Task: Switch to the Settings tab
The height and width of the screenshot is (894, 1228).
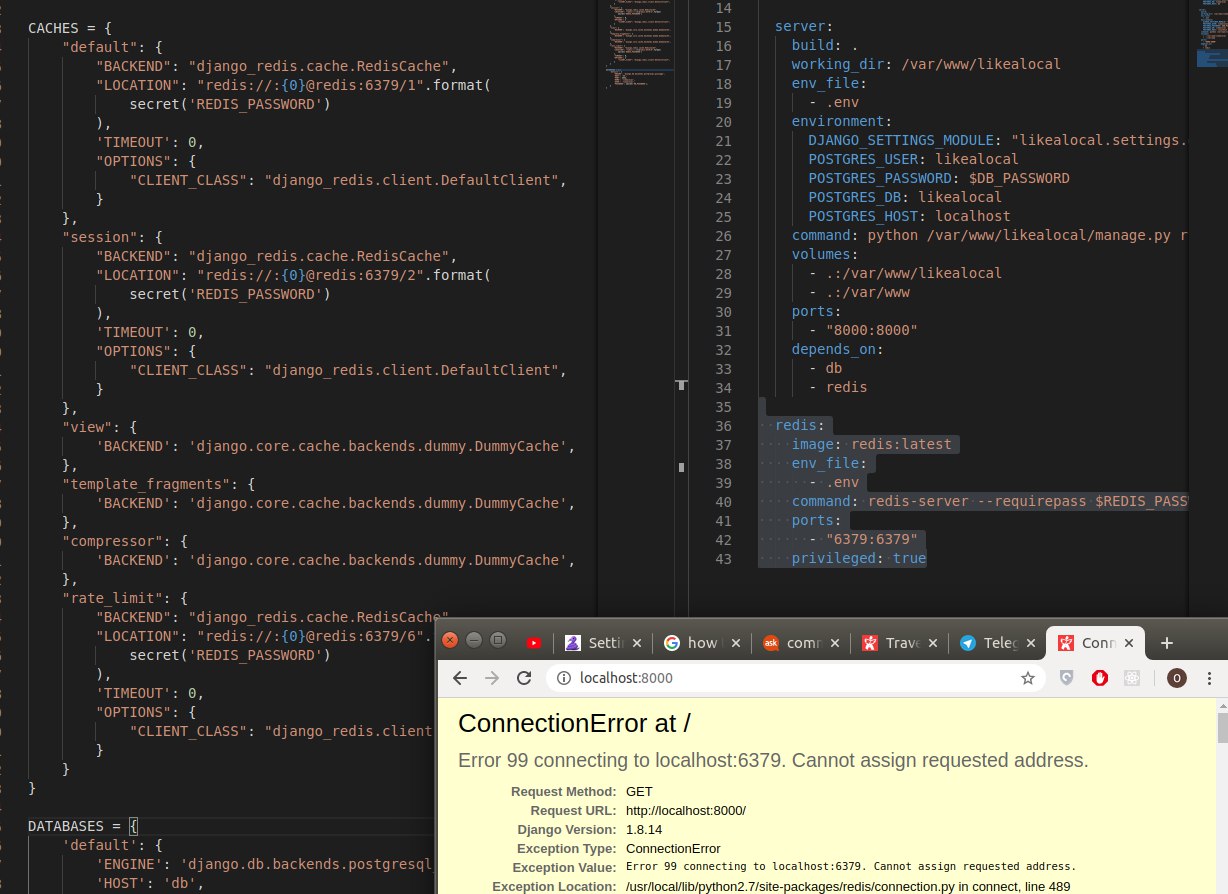Action: [x=597, y=643]
